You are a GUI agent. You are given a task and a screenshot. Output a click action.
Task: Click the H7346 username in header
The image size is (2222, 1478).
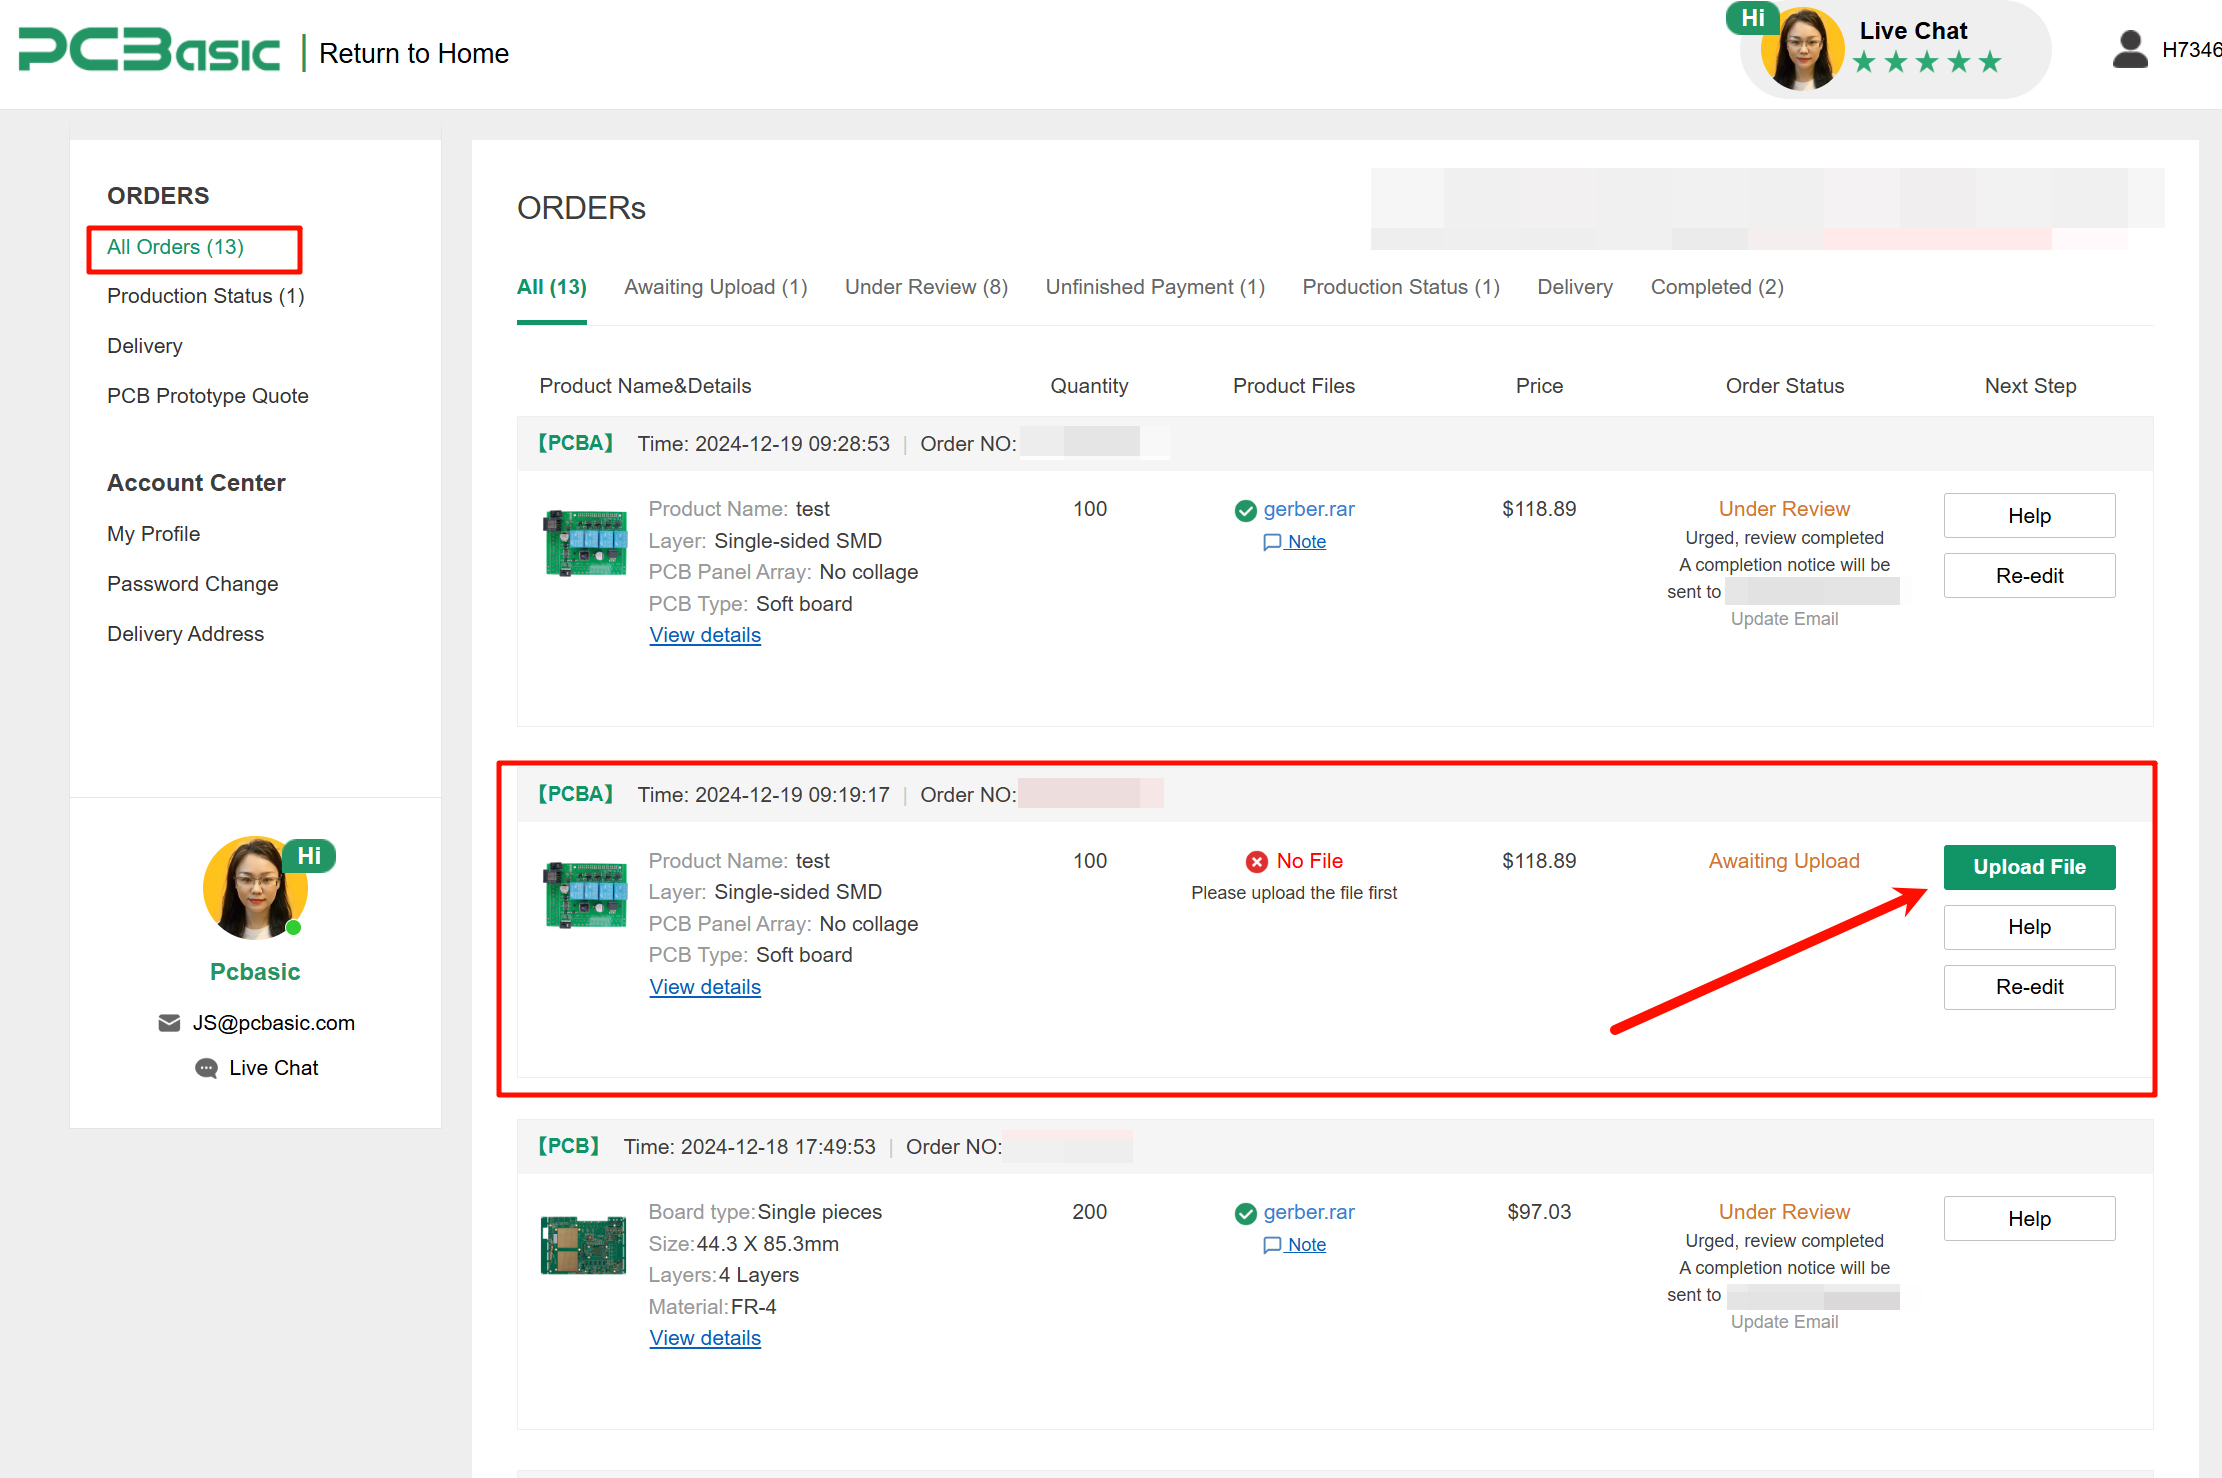2191,50
